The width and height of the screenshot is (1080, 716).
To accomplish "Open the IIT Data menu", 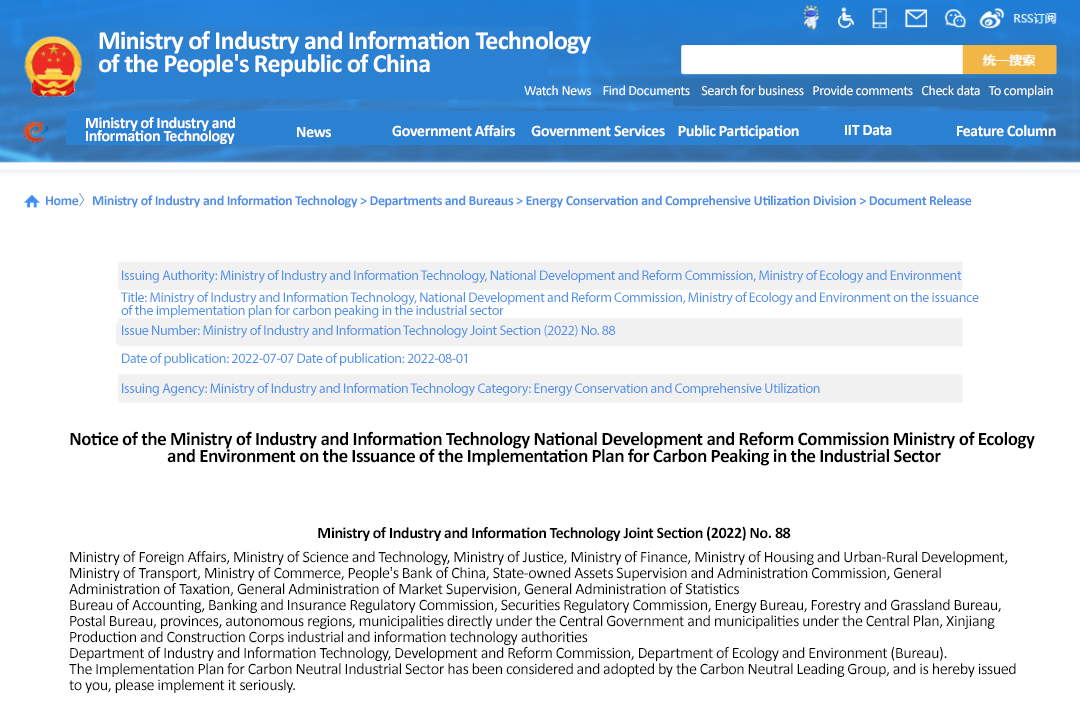I will click(x=868, y=131).
